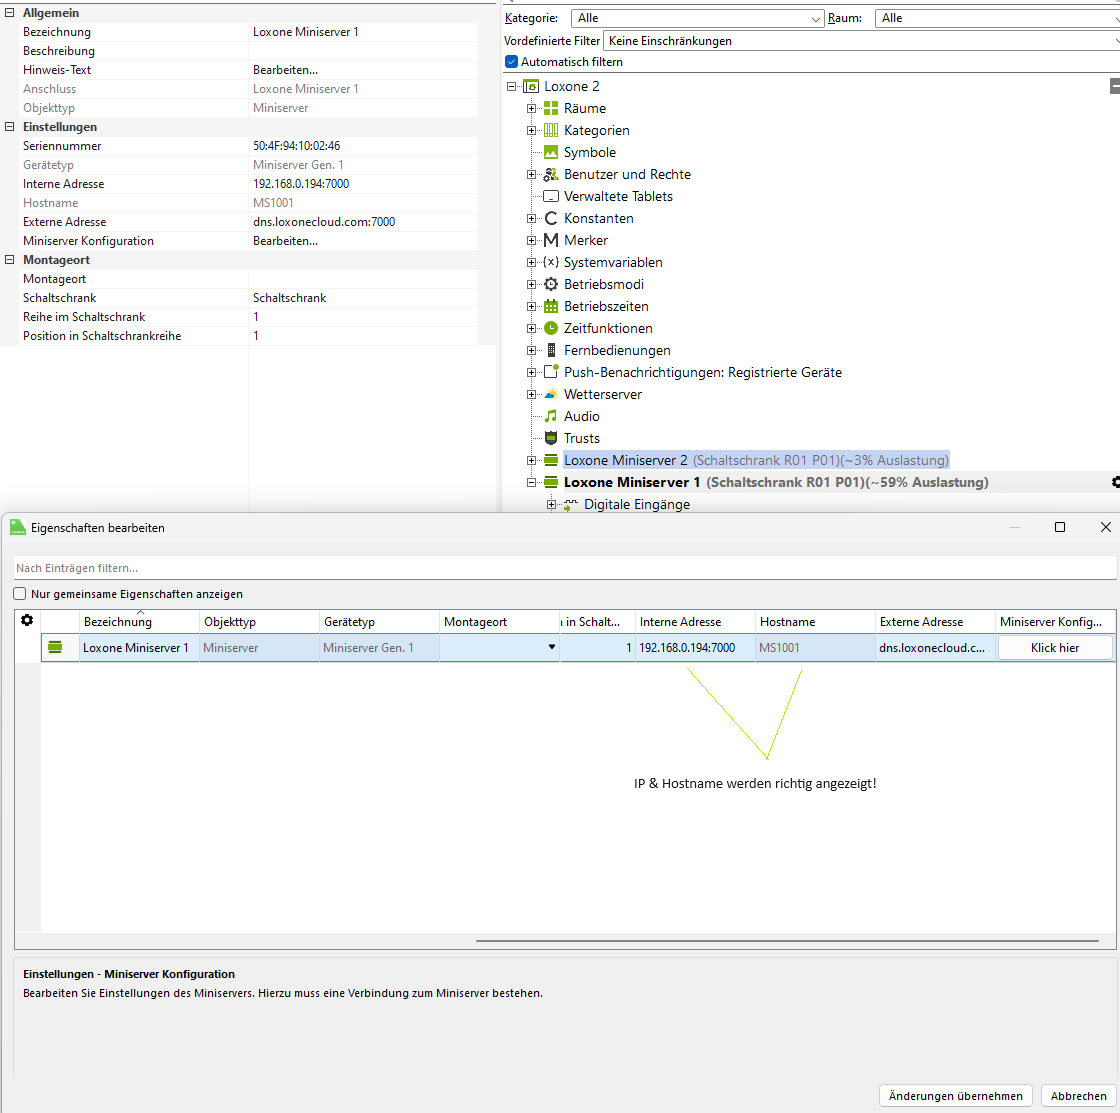1120x1113 pixels.
Task: Click the Externe Adresse column header
Action: coord(935,622)
